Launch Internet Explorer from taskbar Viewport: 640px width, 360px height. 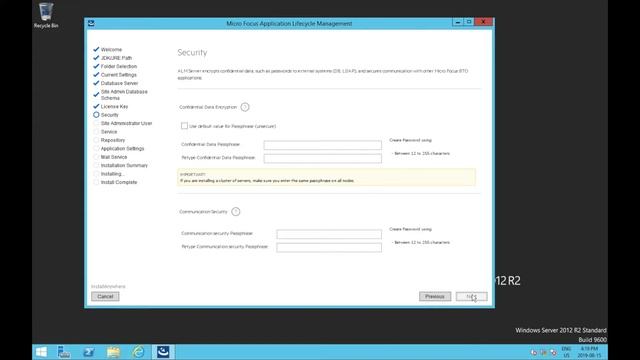pos(138,352)
